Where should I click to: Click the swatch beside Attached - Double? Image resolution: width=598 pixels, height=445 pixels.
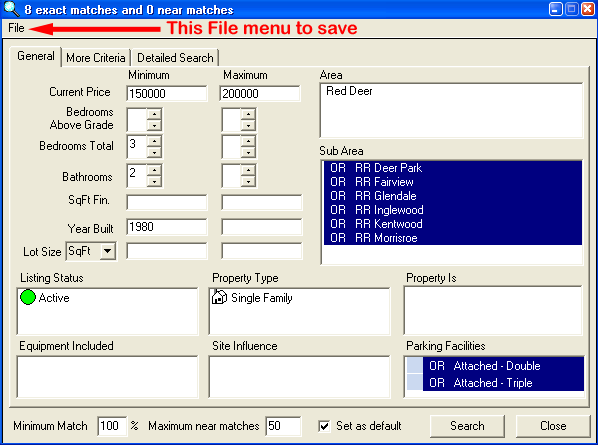pyautogui.click(x=415, y=366)
